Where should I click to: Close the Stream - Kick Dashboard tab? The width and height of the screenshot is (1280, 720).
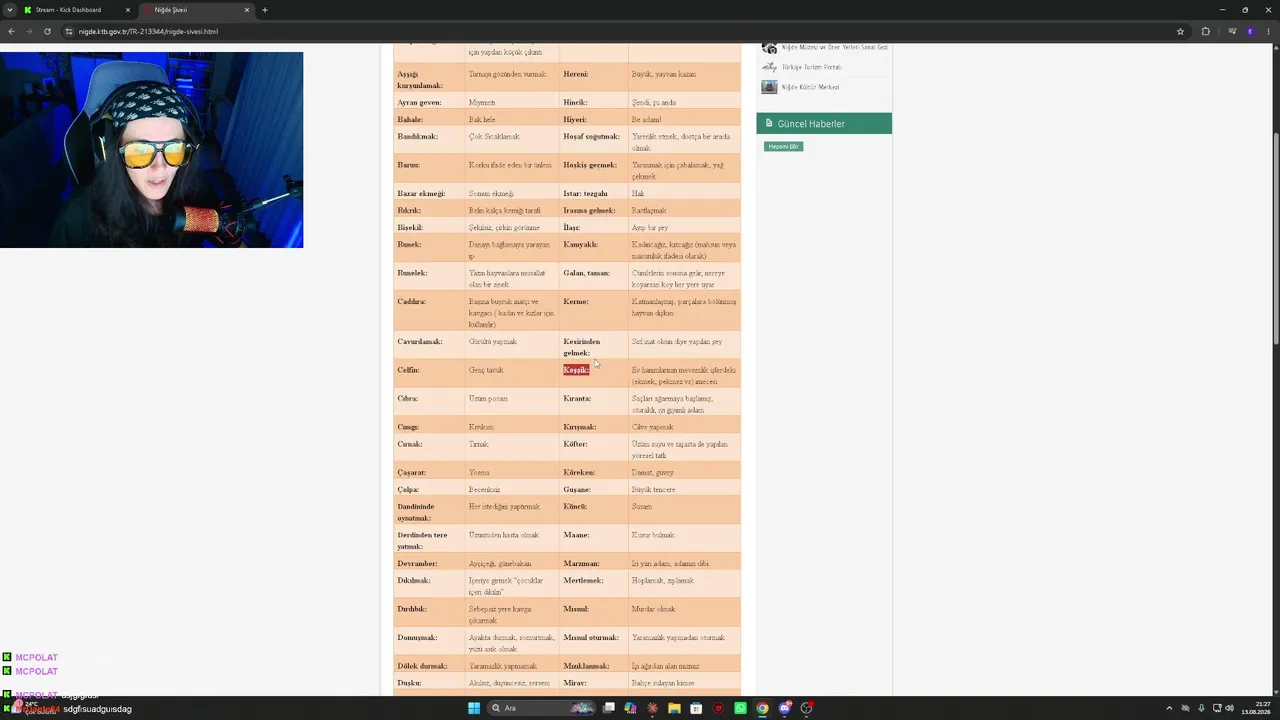pyautogui.click(x=127, y=10)
